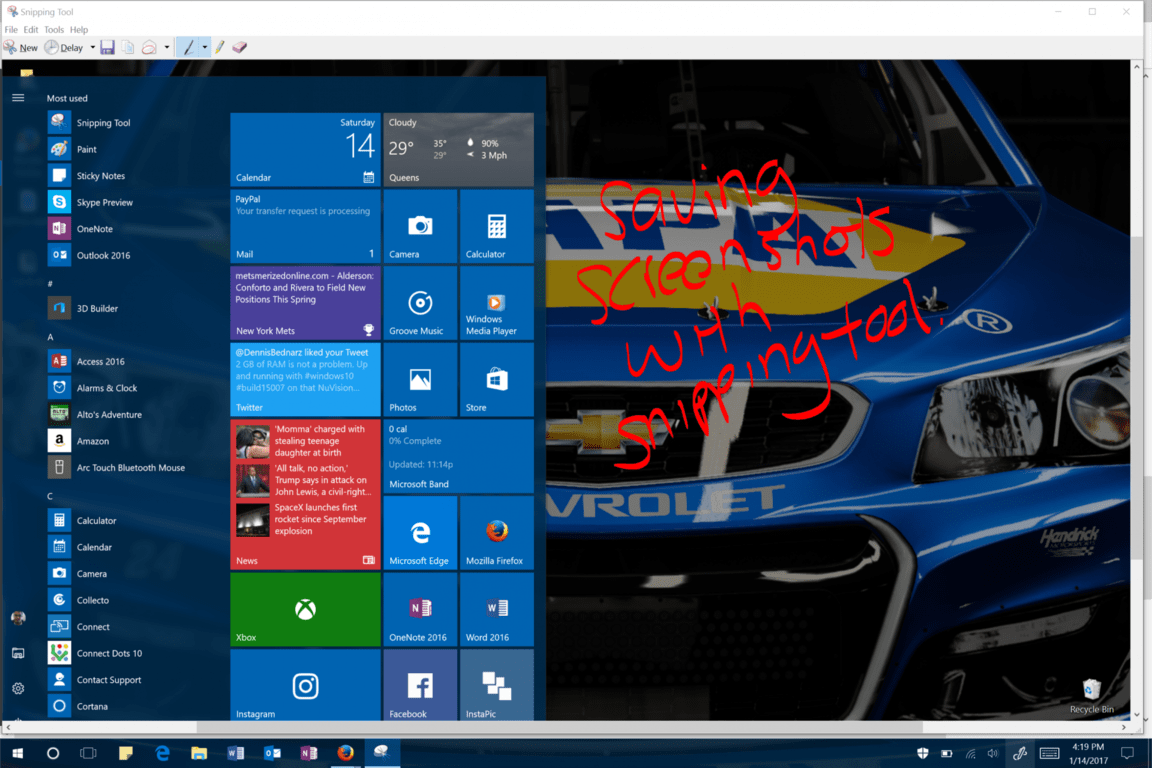Open File Explorer from the taskbar
Image resolution: width=1152 pixels, height=768 pixels.
pyautogui.click(x=199, y=753)
